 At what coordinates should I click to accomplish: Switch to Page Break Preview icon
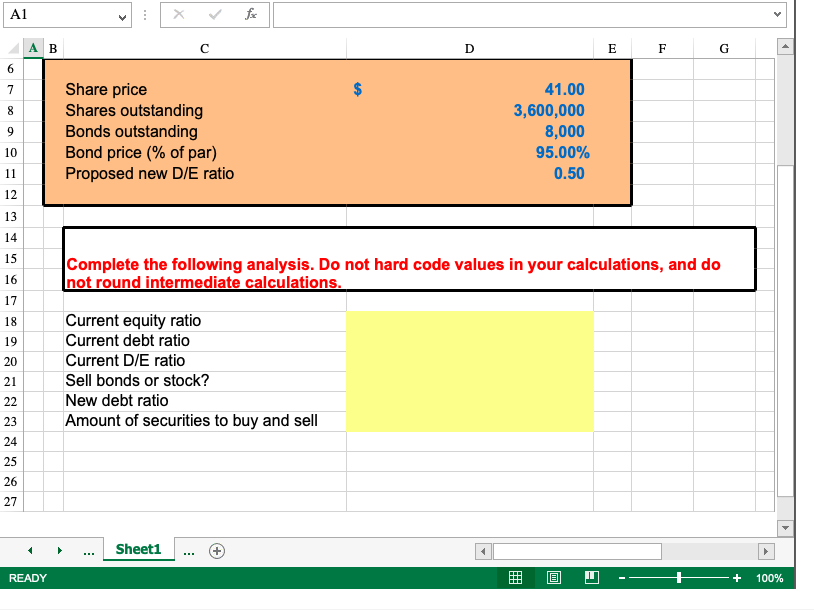(592, 577)
